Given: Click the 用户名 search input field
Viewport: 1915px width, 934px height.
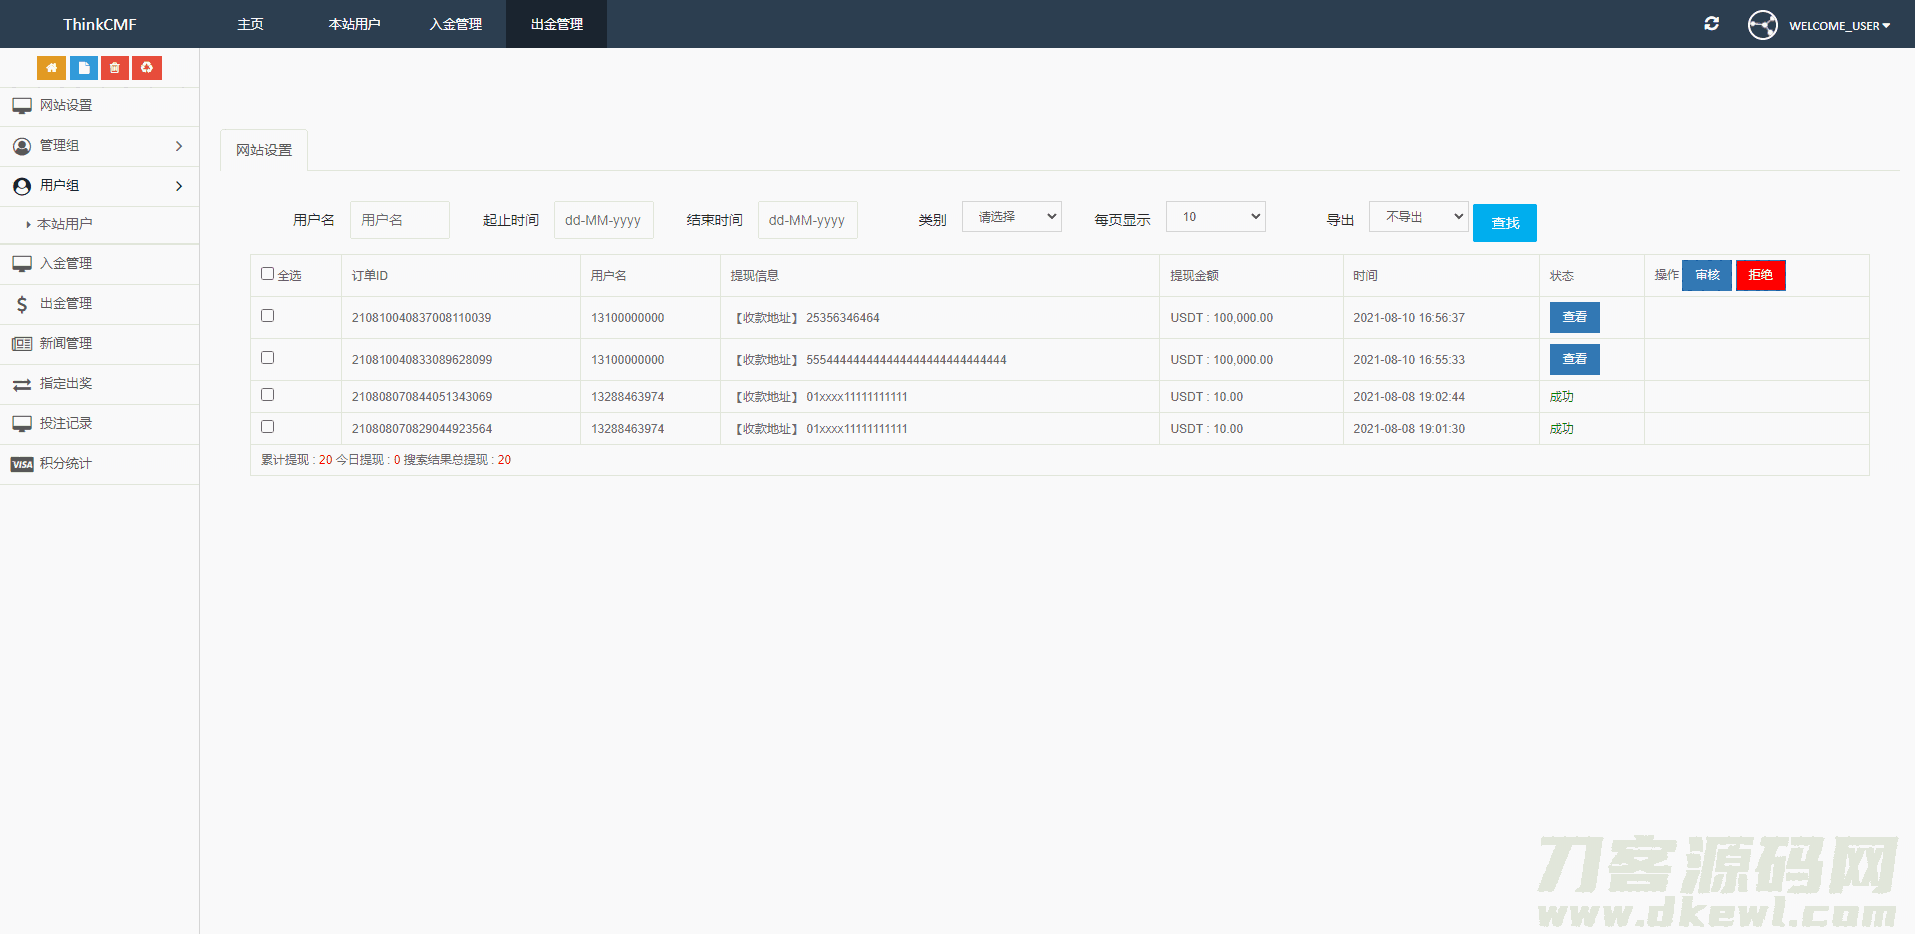Looking at the screenshot, I should [x=399, y=220].
